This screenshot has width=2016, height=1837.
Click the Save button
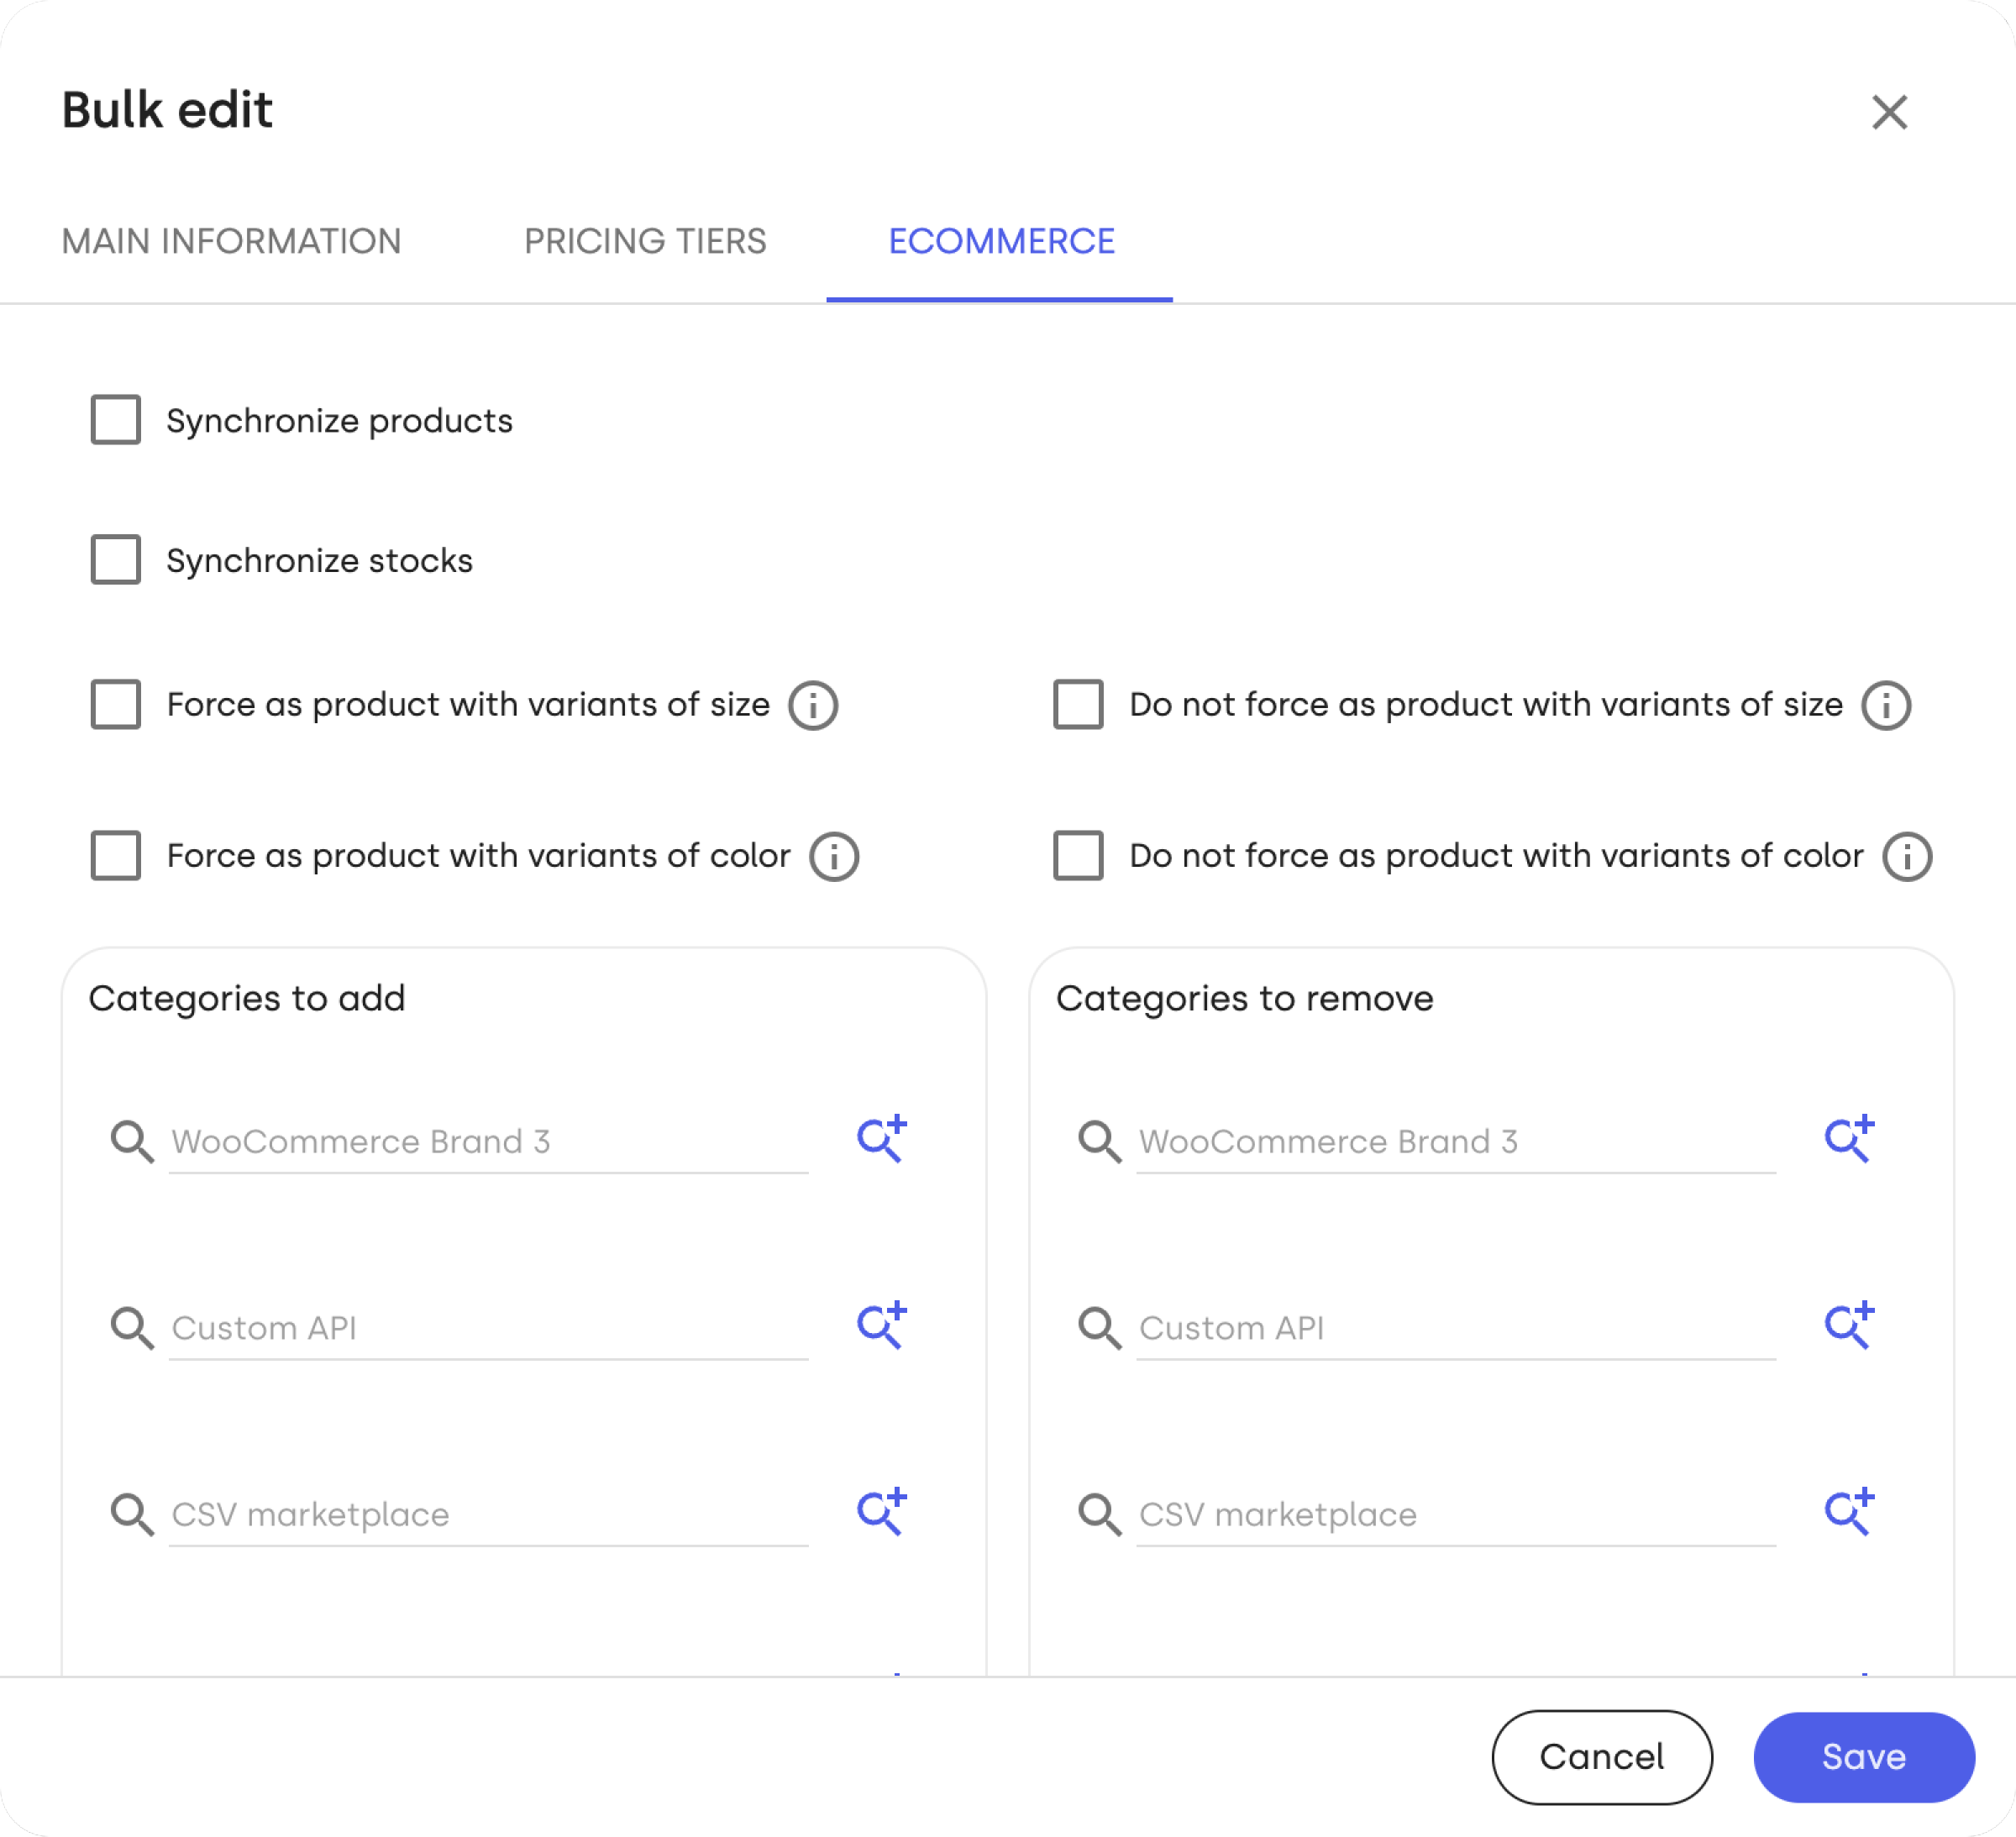point(1864,1757)
